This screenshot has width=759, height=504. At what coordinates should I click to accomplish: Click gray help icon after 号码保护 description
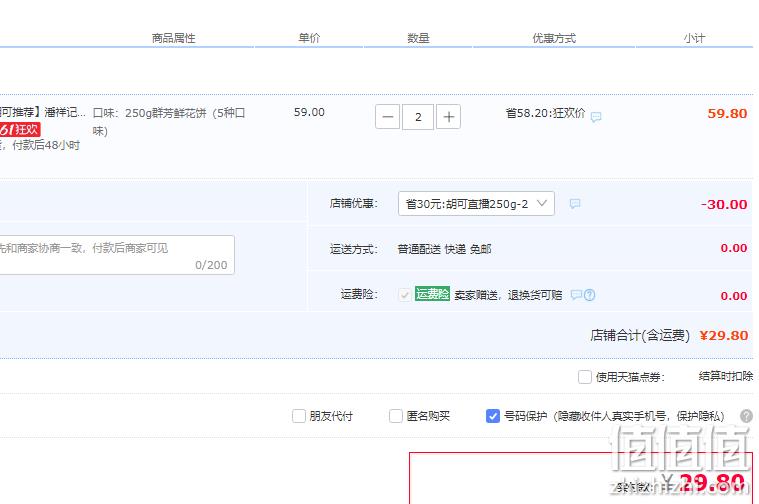pyautogui.click(x=746, y=416)
